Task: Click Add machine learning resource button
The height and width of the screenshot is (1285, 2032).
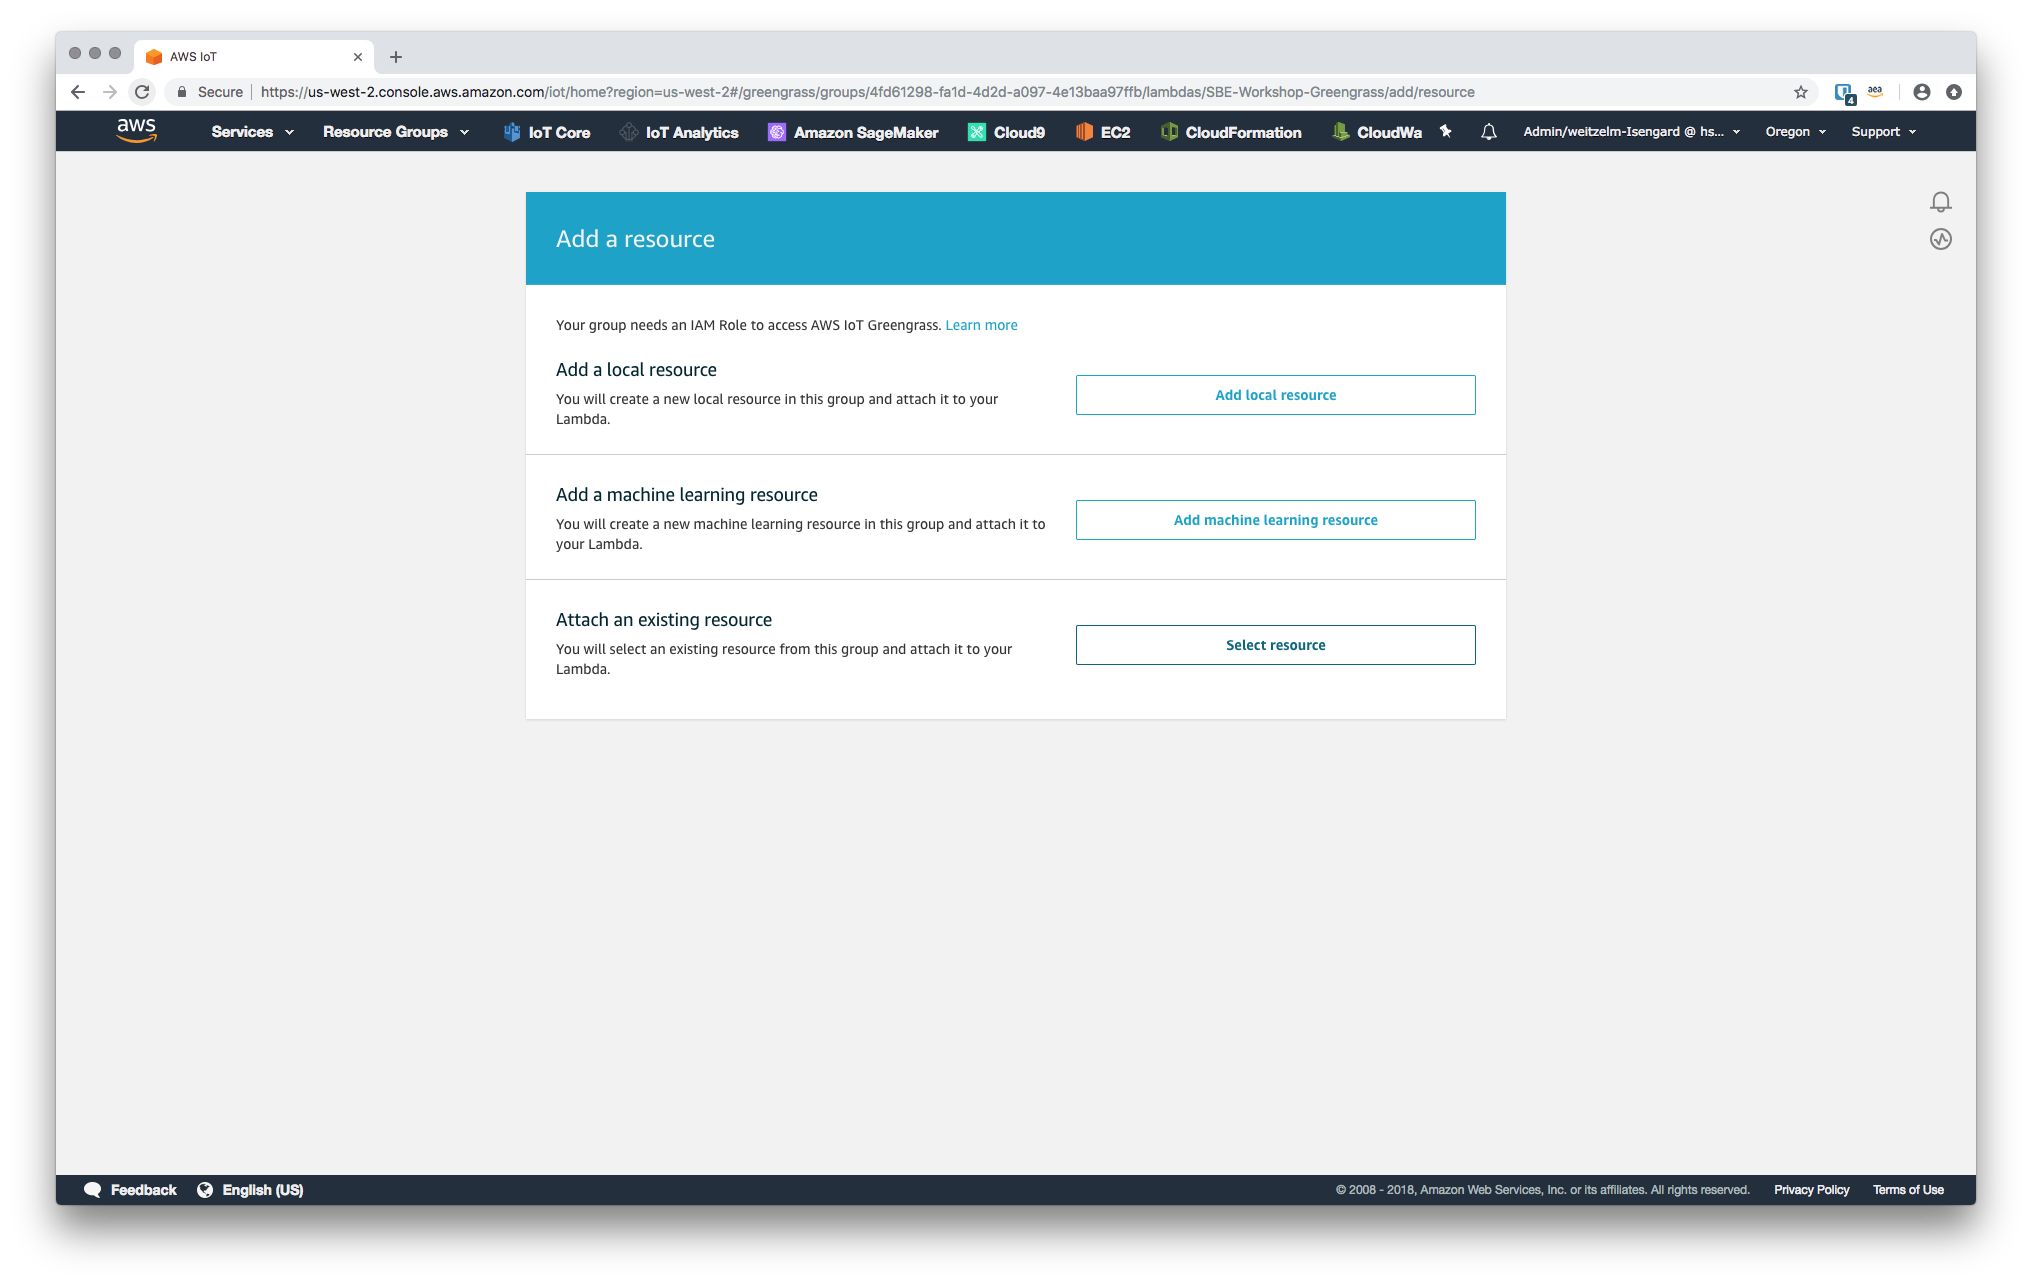Action: pos(1275,520)
